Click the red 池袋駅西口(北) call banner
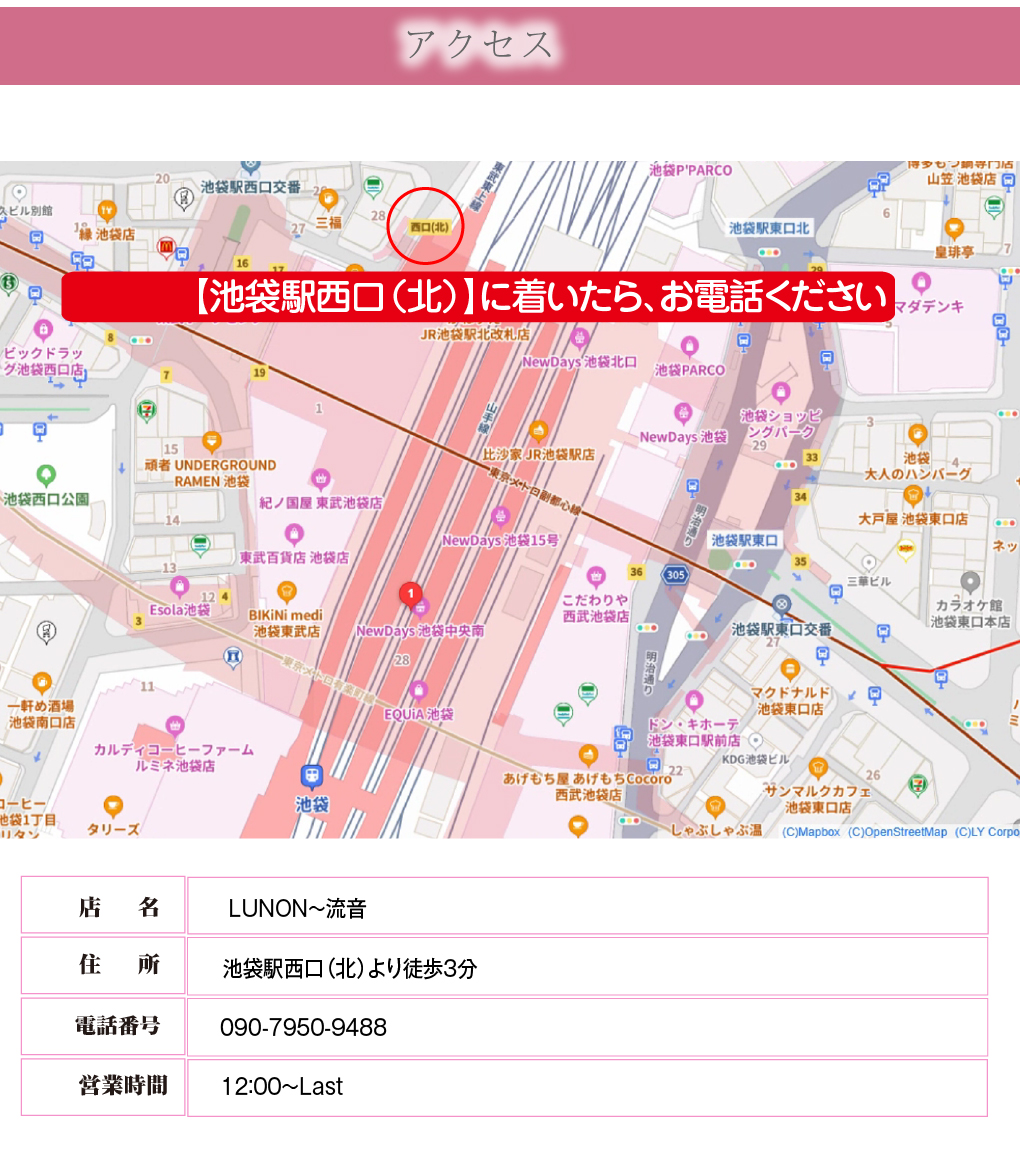 (478, 297)
